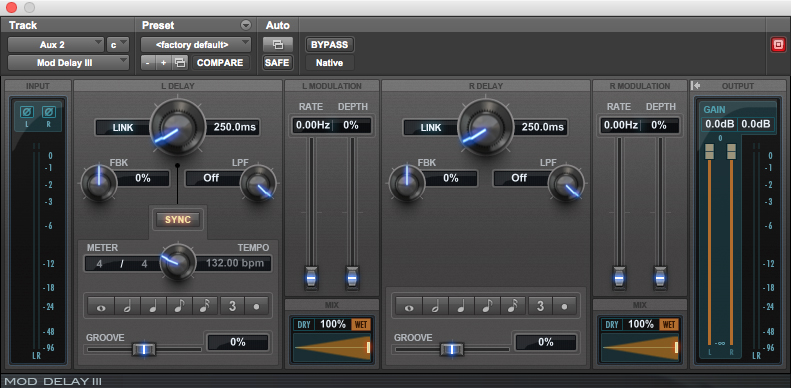Open the Mod Delay III insert selector
Image resolution: width=791 pixels, height=388 pixels.
coord(68,63)
